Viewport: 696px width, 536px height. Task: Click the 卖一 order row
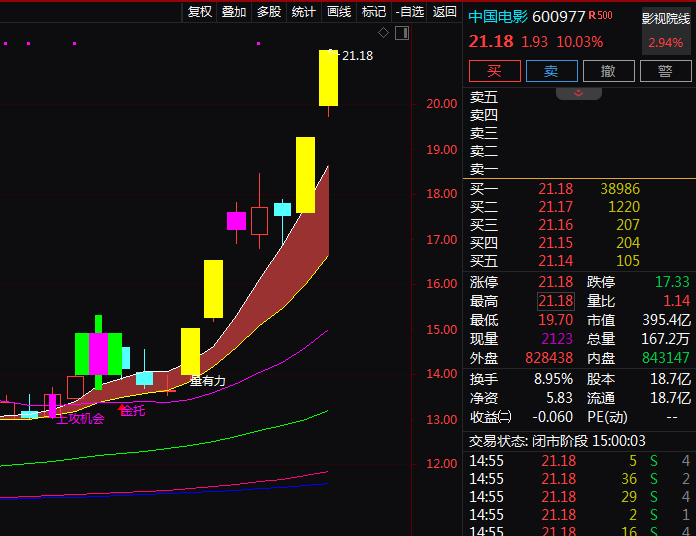coord(579,169)
